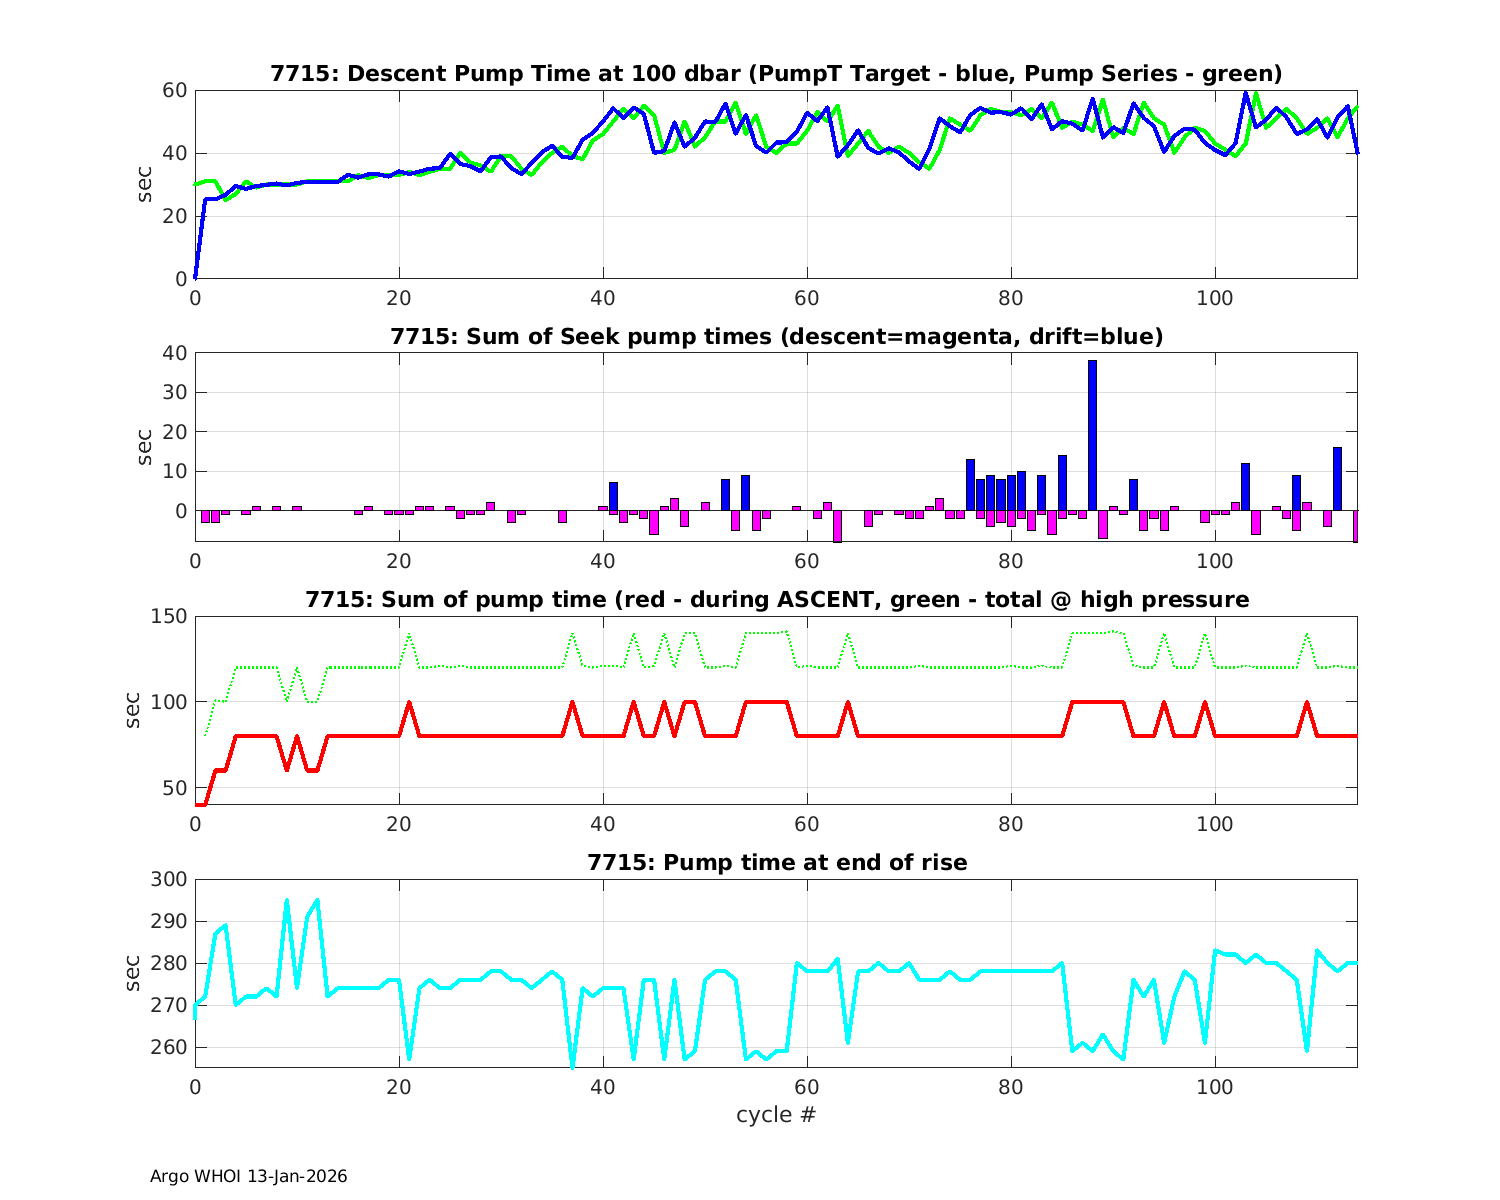Click the Descent Pump Time plot title

click(776, 73)
